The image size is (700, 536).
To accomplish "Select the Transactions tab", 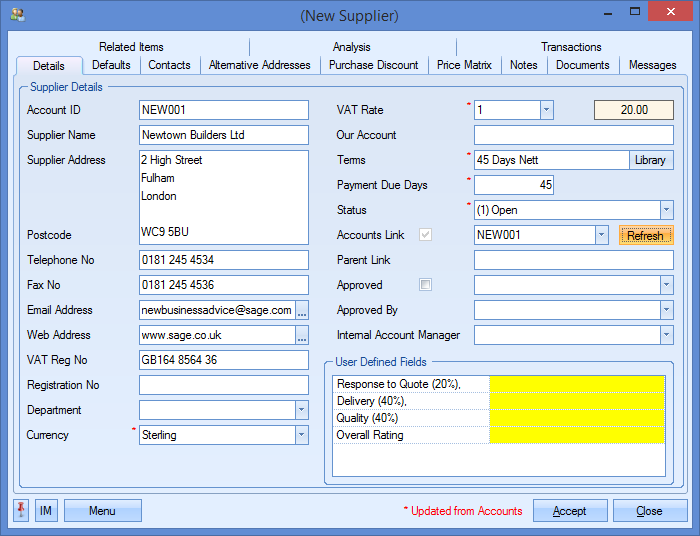I will pyautogui.click(x=571, y=47).
